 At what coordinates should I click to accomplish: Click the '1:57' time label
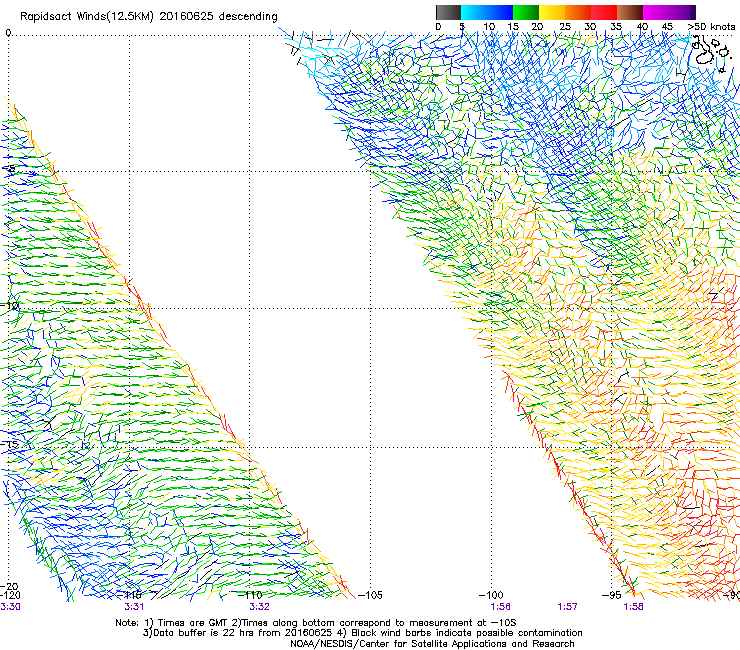[567, 607]
